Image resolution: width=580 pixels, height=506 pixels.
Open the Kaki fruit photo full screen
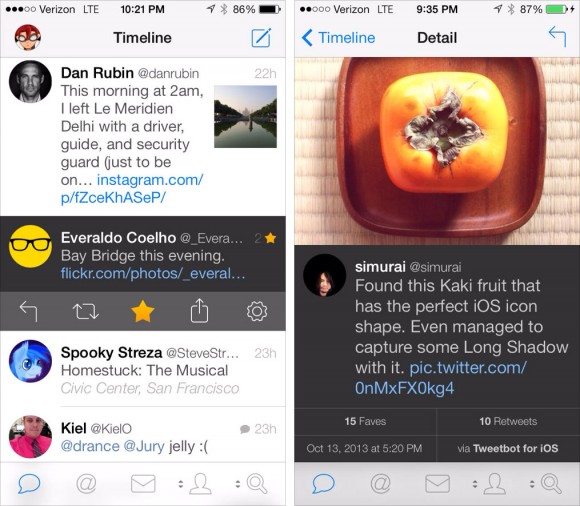pos(437,151)
